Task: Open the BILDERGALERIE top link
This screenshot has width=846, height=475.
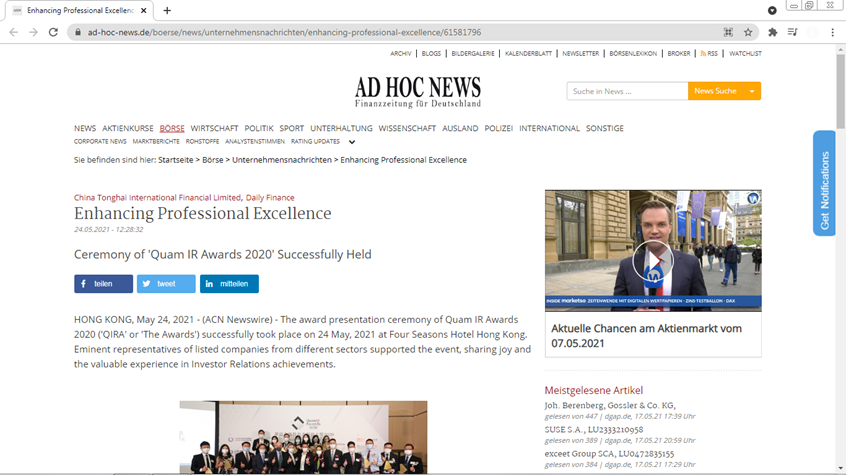Action: click(473, 53)
